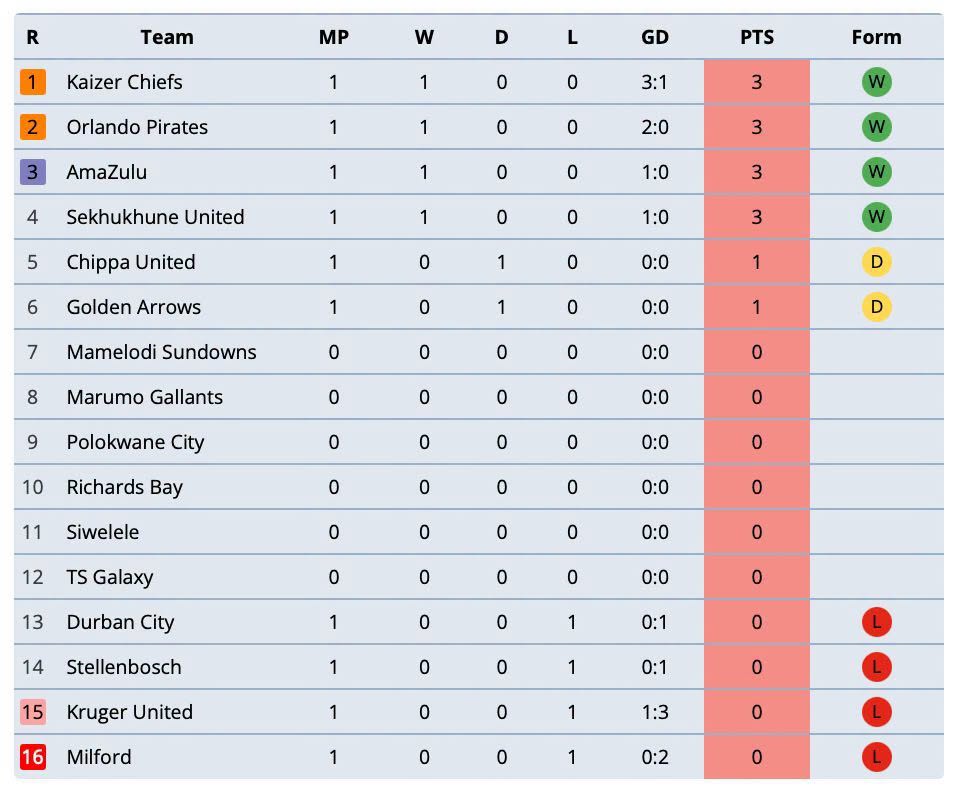
Task: Click Sekhukhune United green W form badge
Action: (876, 217)
